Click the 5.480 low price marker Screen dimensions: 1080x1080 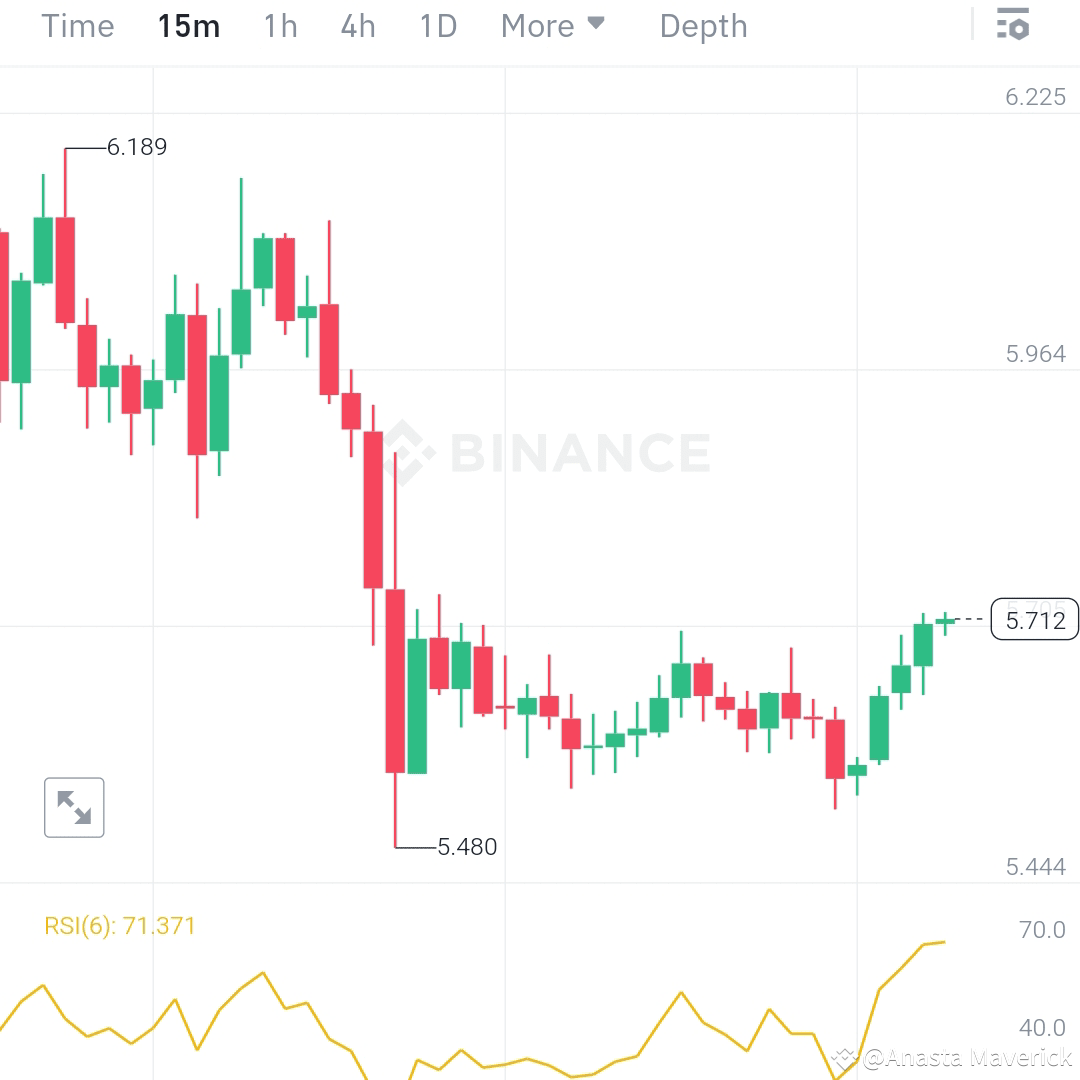(x=466, y=846)
